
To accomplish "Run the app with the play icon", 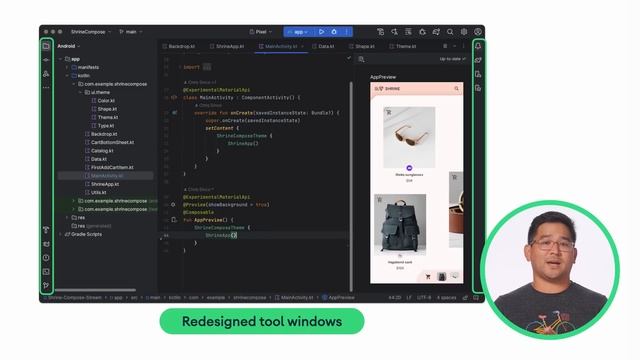I will click(x=322, y=31).
